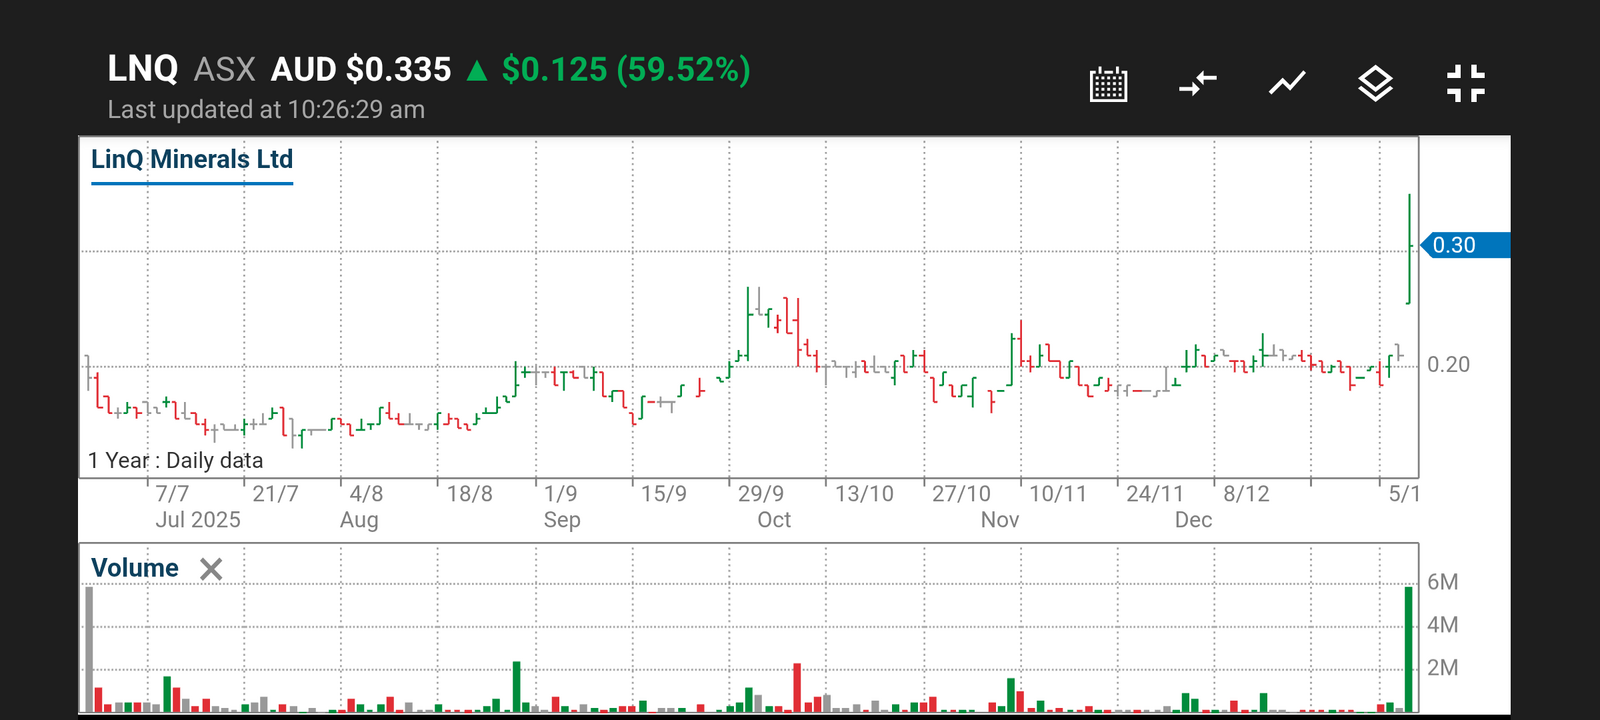This screenshot has width=1600, height=720.
Task: Open the calendar date range icon
Action: [x=1108, y=84]
